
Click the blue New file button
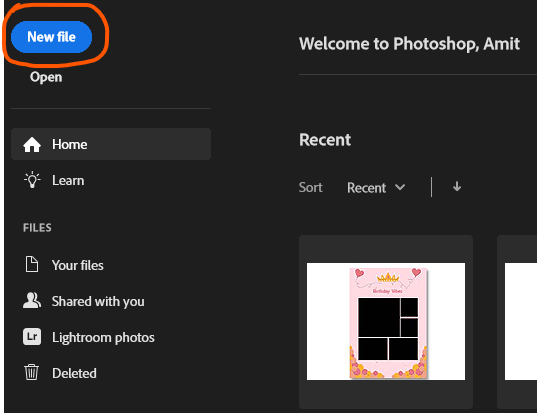click(x=51, y=37)
